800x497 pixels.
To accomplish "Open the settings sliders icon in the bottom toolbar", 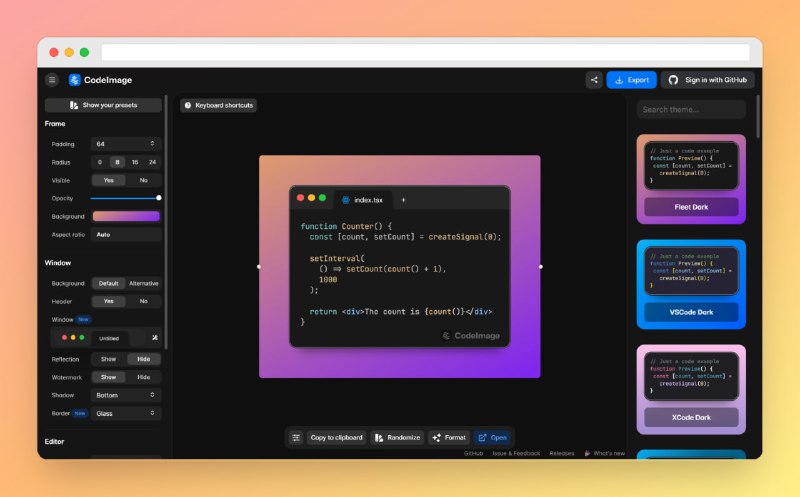I will pyautogui.click(x=296, y=437).
